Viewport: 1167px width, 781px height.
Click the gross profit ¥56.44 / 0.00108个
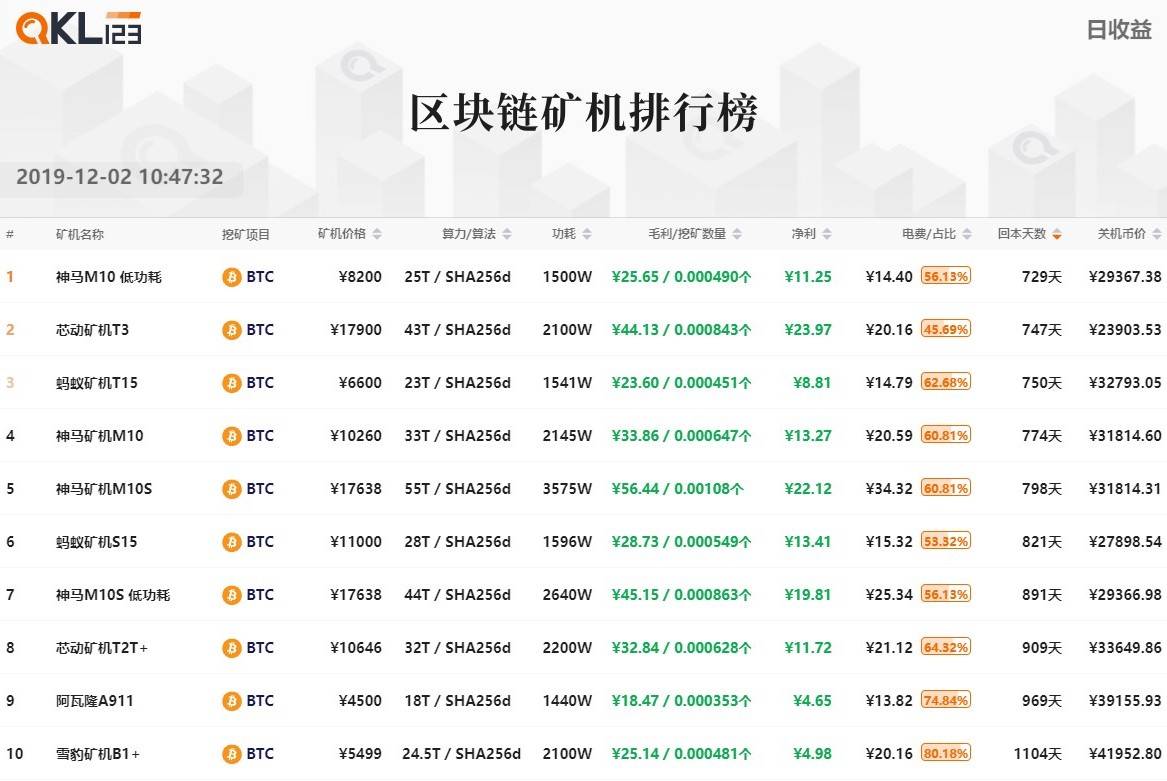[x=677, y=489]
